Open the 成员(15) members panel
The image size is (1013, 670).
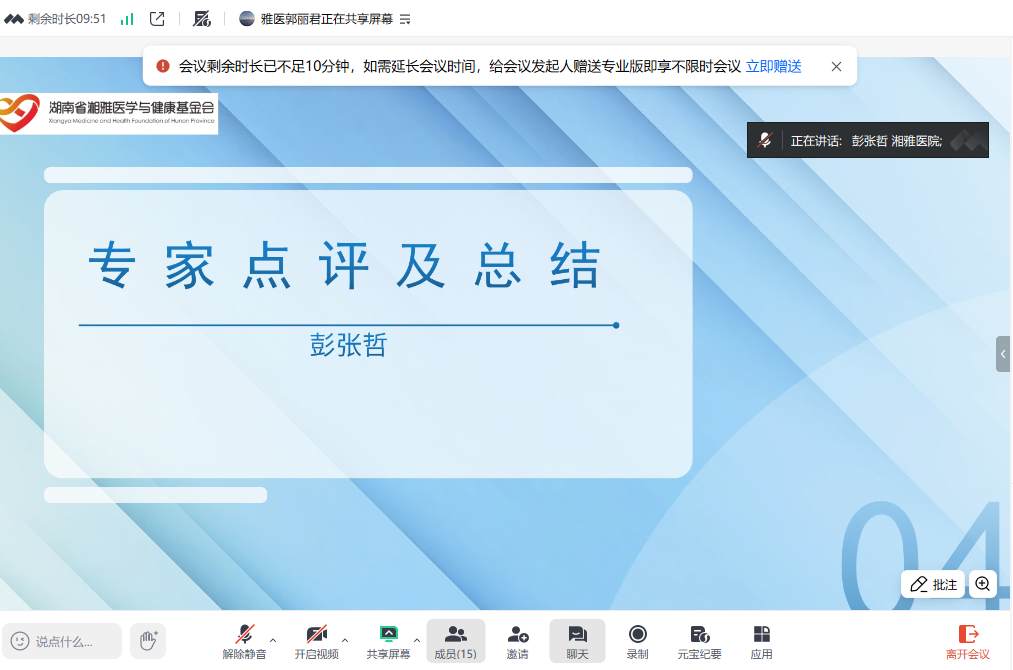point(455,640)
